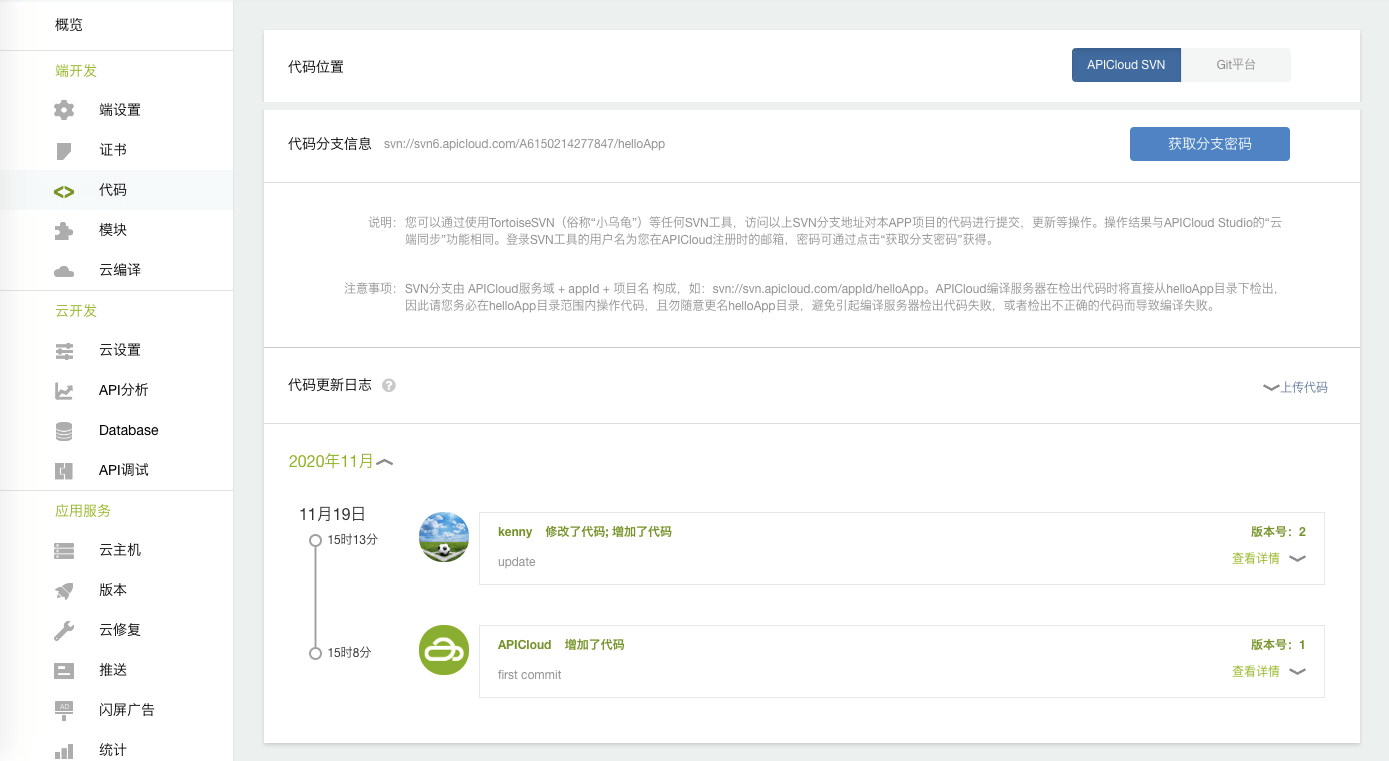Open the 概览 overview menu item
The image size is (1389, 761).
(69, 24)
